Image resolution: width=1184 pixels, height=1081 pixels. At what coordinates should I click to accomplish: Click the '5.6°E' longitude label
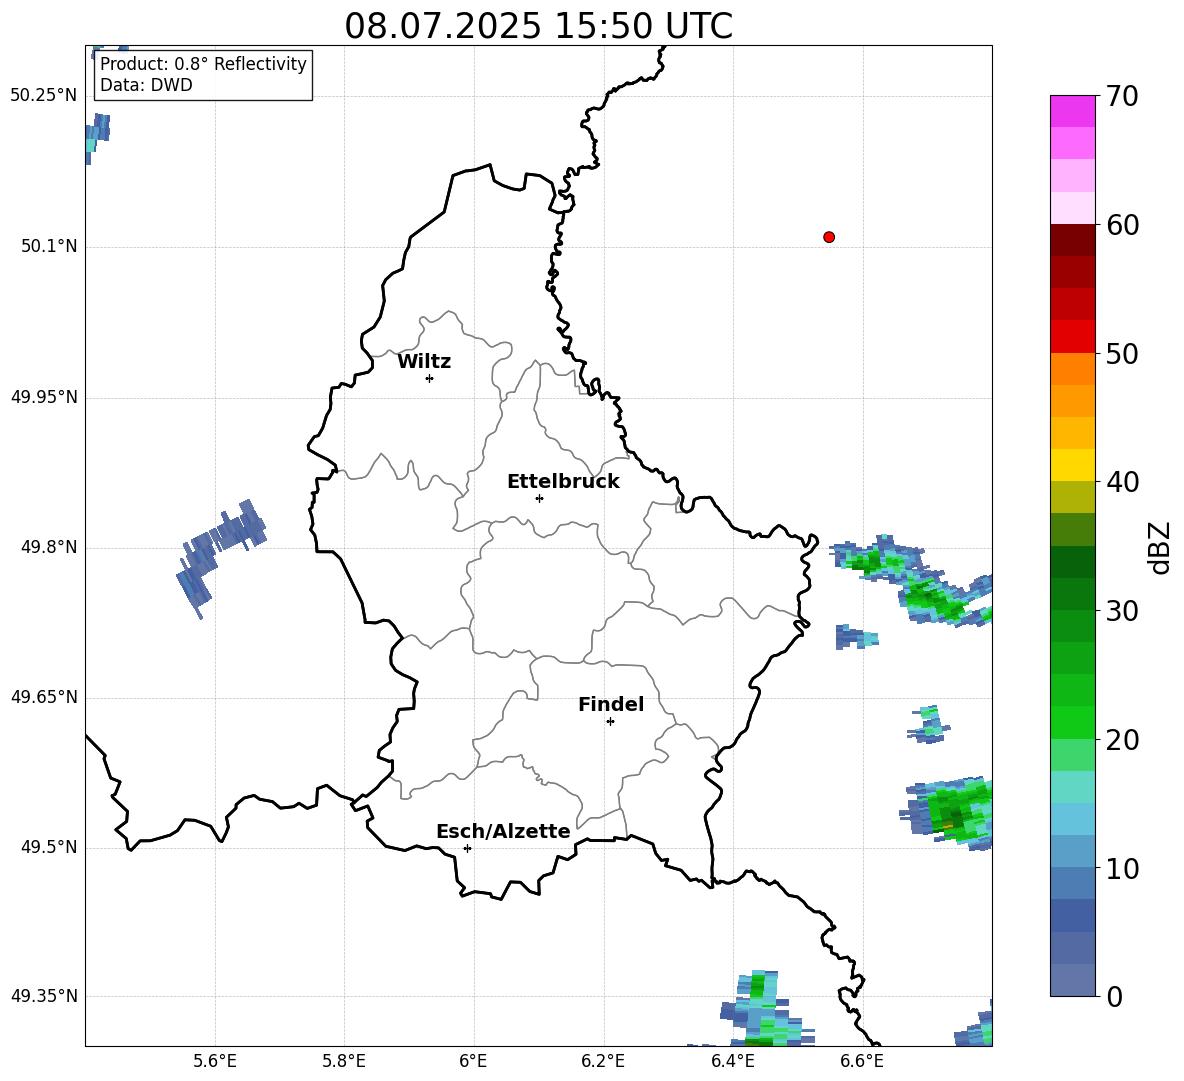[215, 1061]
